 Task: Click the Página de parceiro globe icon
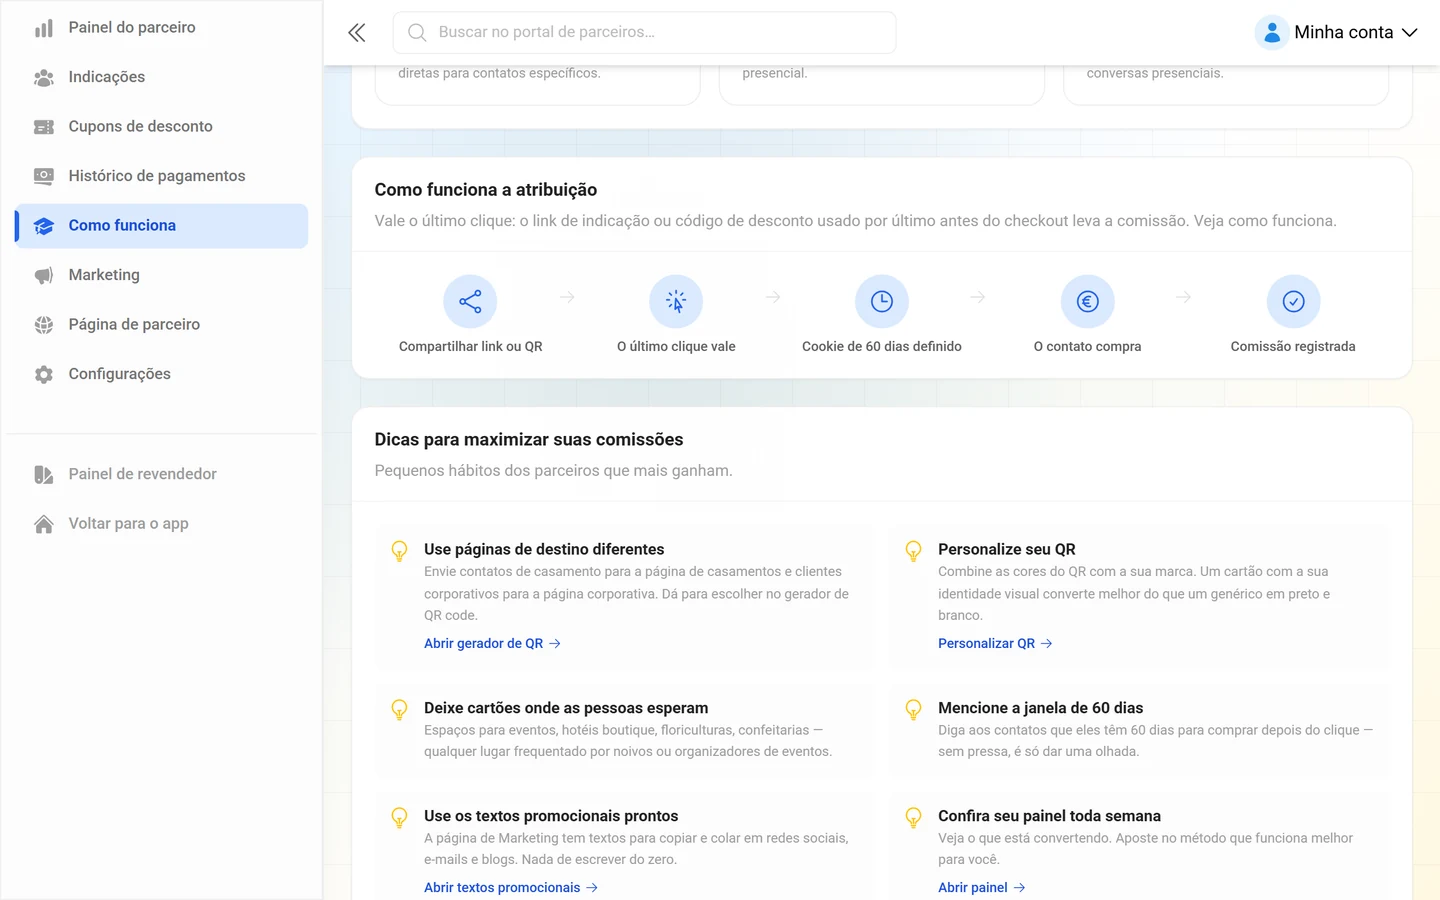pos(44,325)
